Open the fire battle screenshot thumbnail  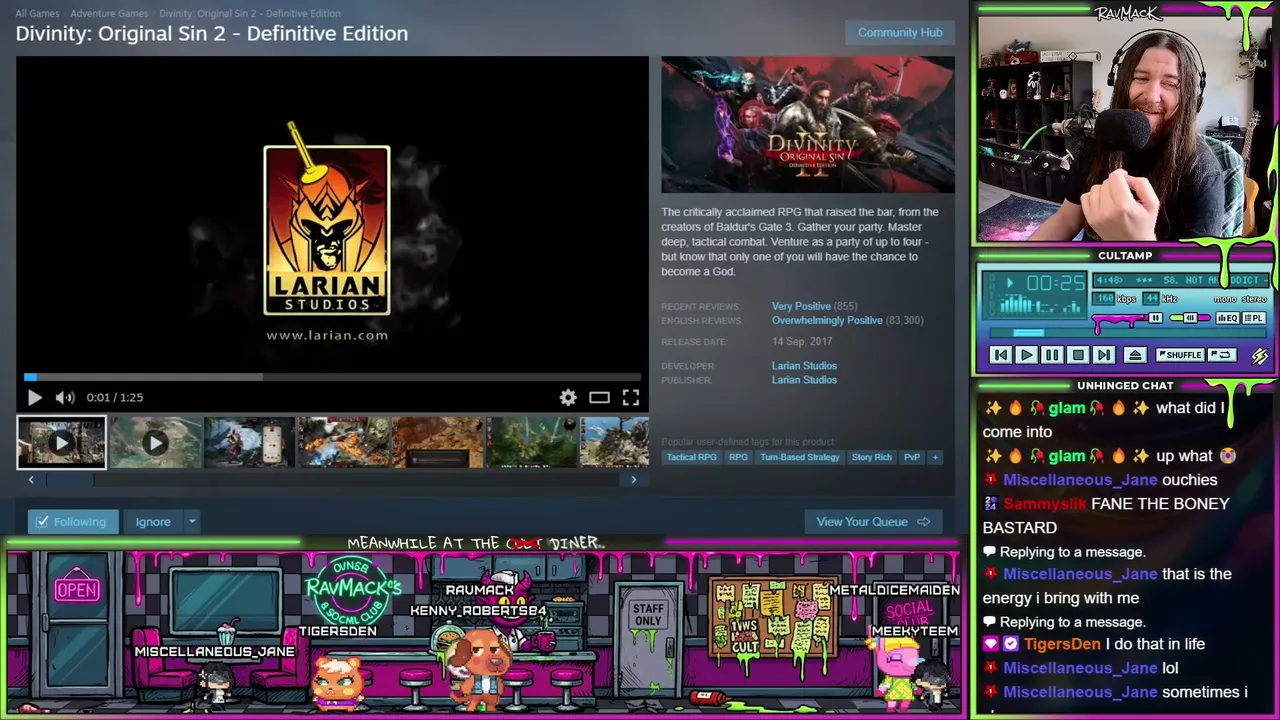[343, 442]
